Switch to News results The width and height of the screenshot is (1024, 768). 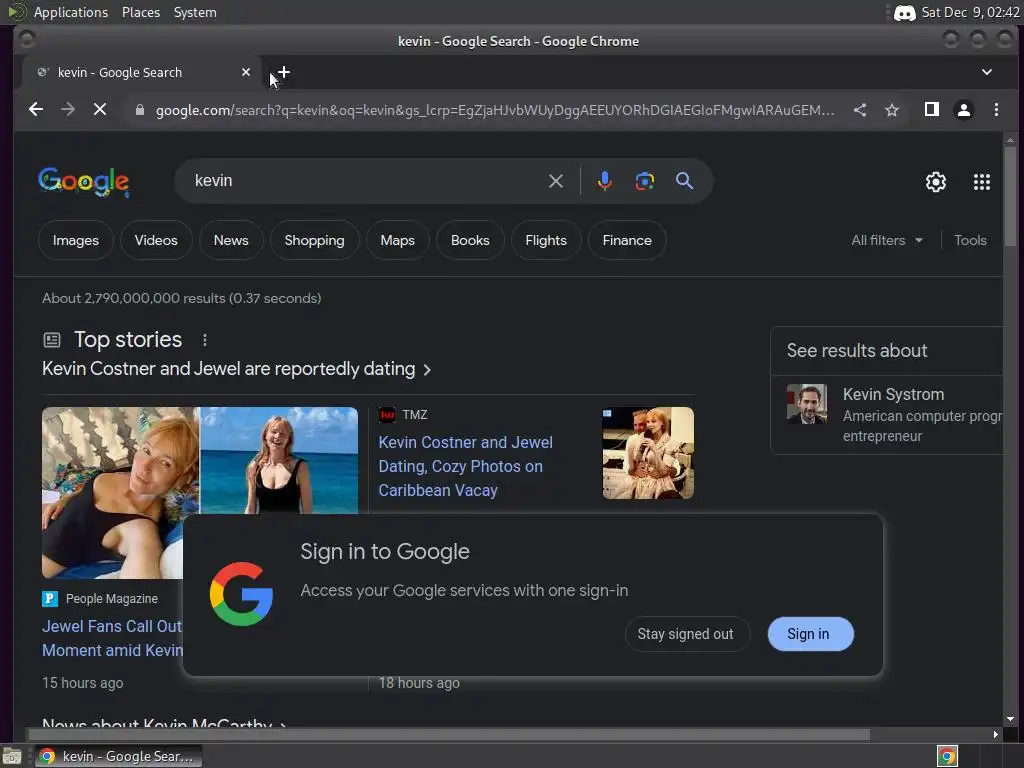231,240
